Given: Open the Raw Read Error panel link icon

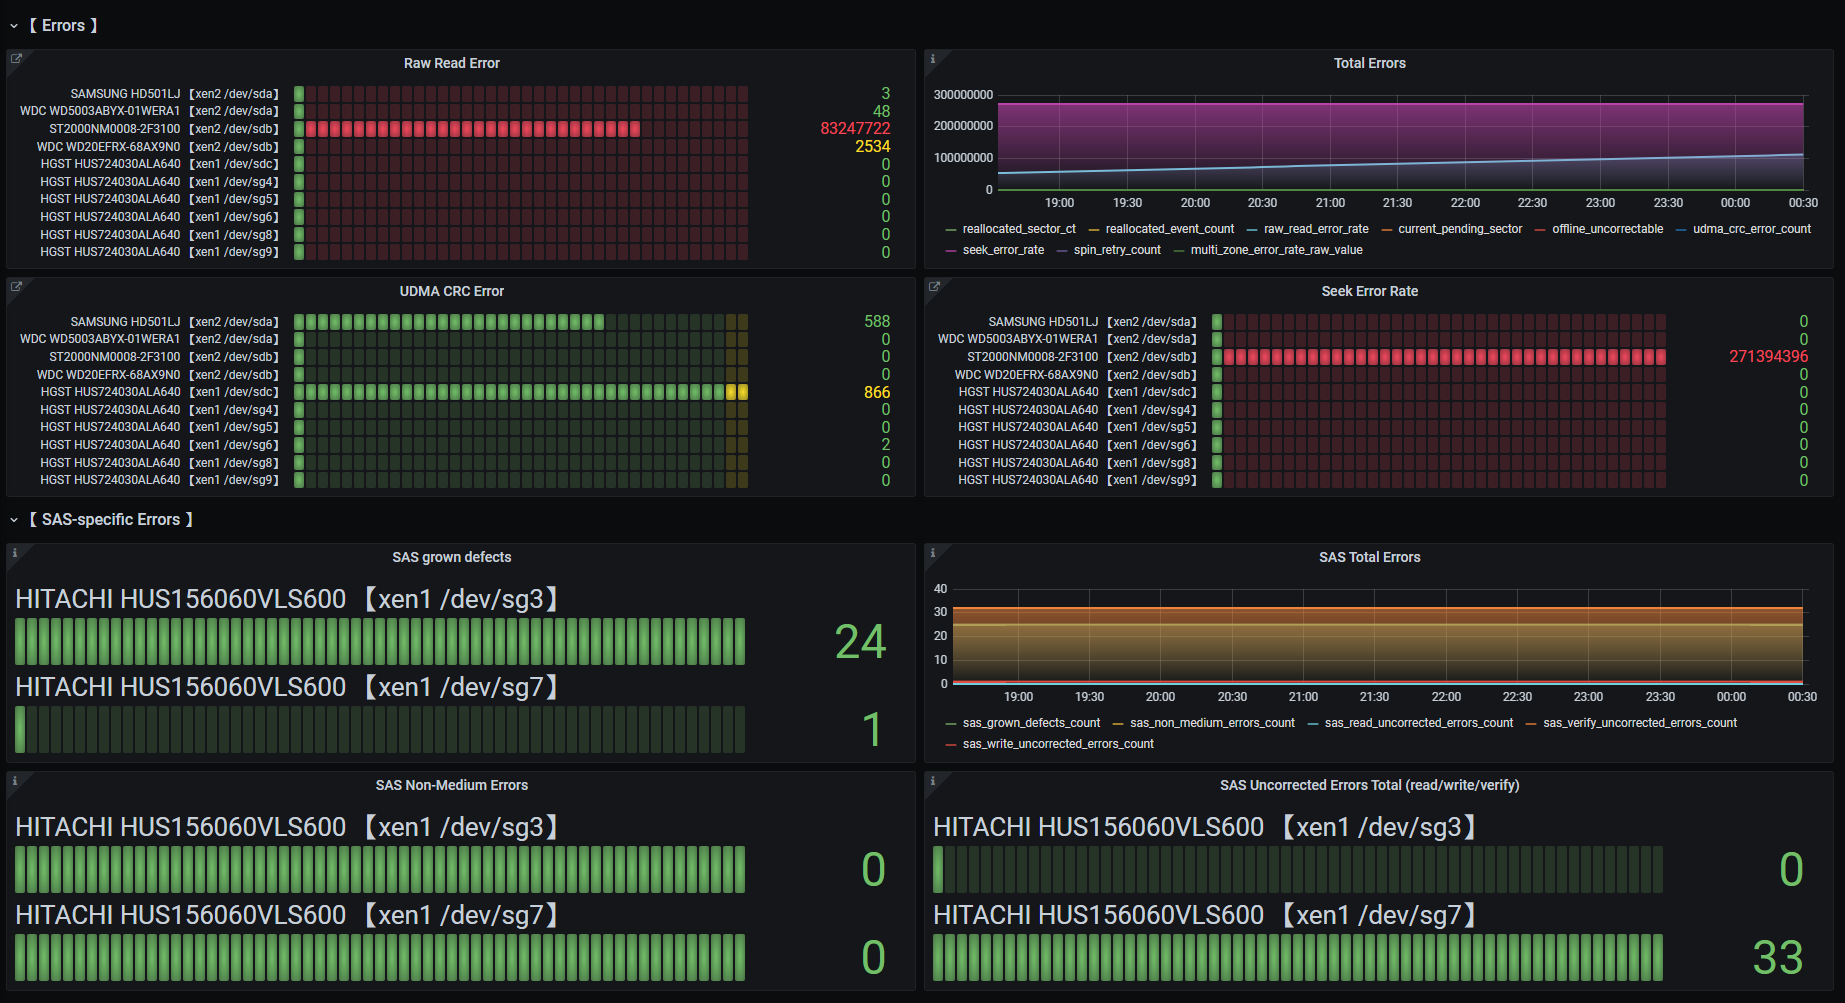Looking at the screenshot, I should pyautogui.click(x=16, y=59).
